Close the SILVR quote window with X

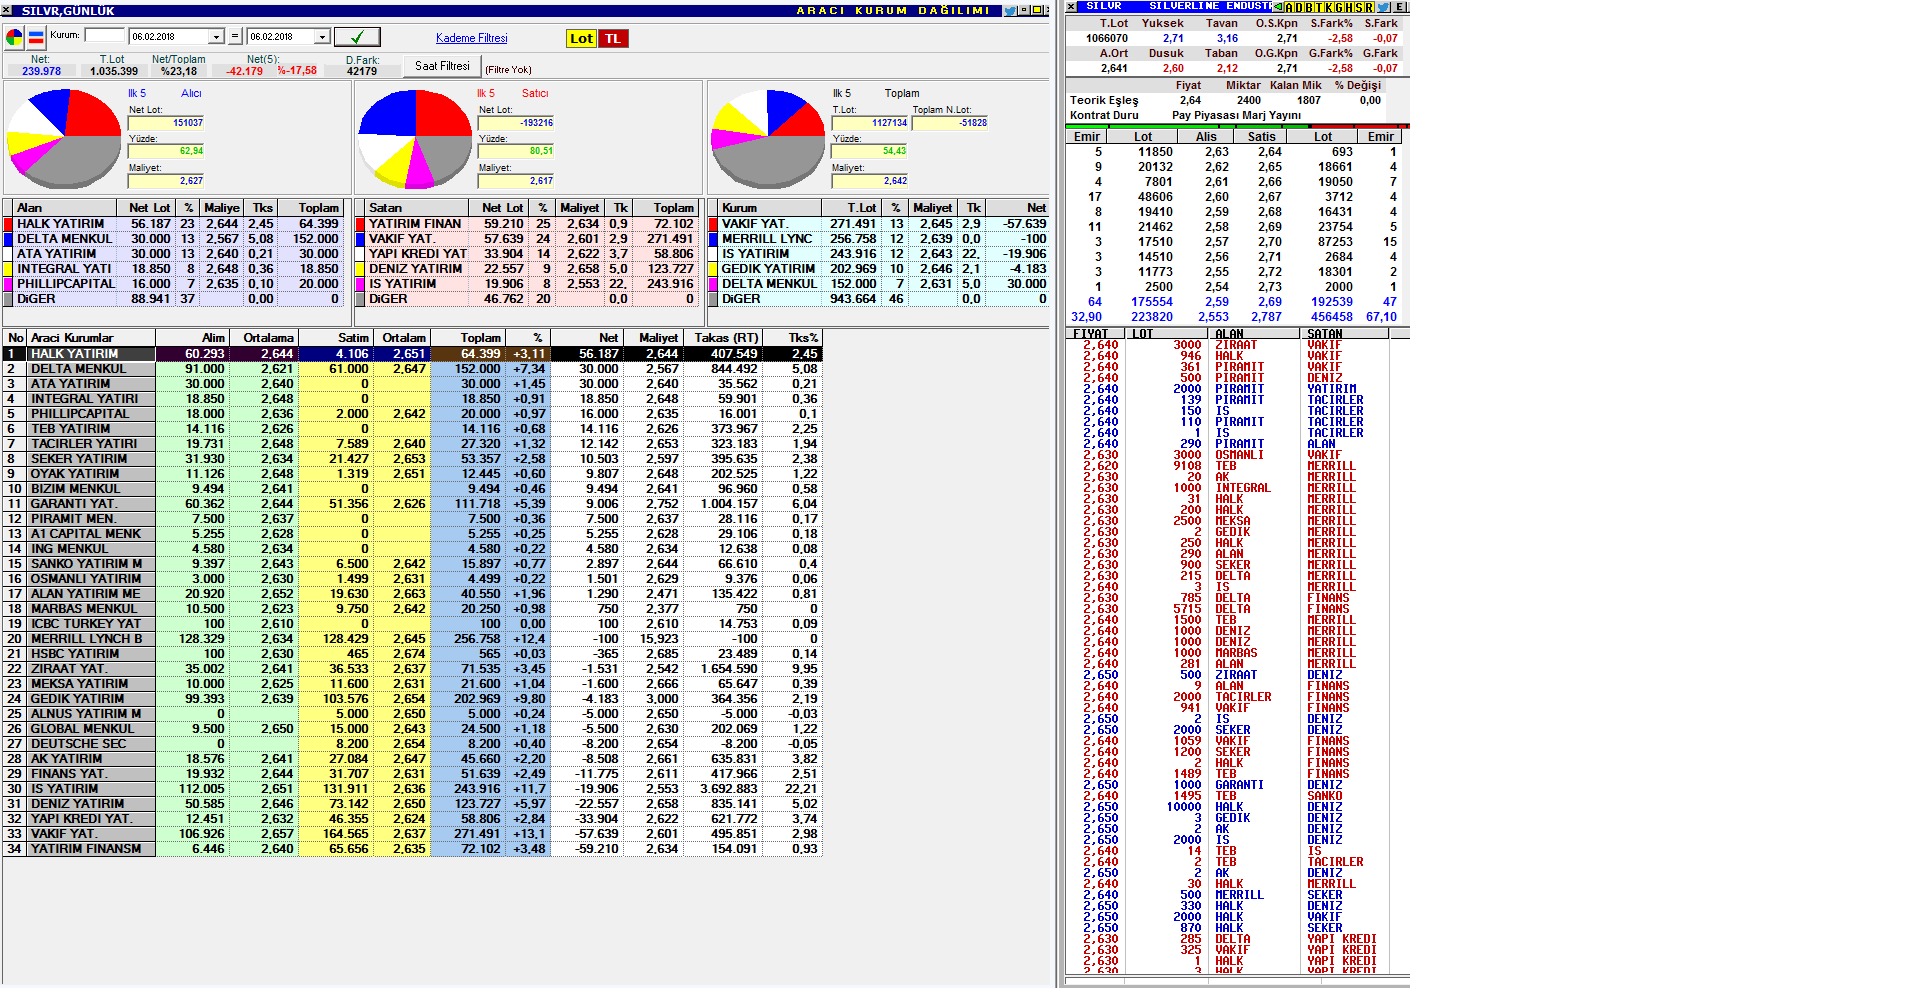coord(1071,6)
